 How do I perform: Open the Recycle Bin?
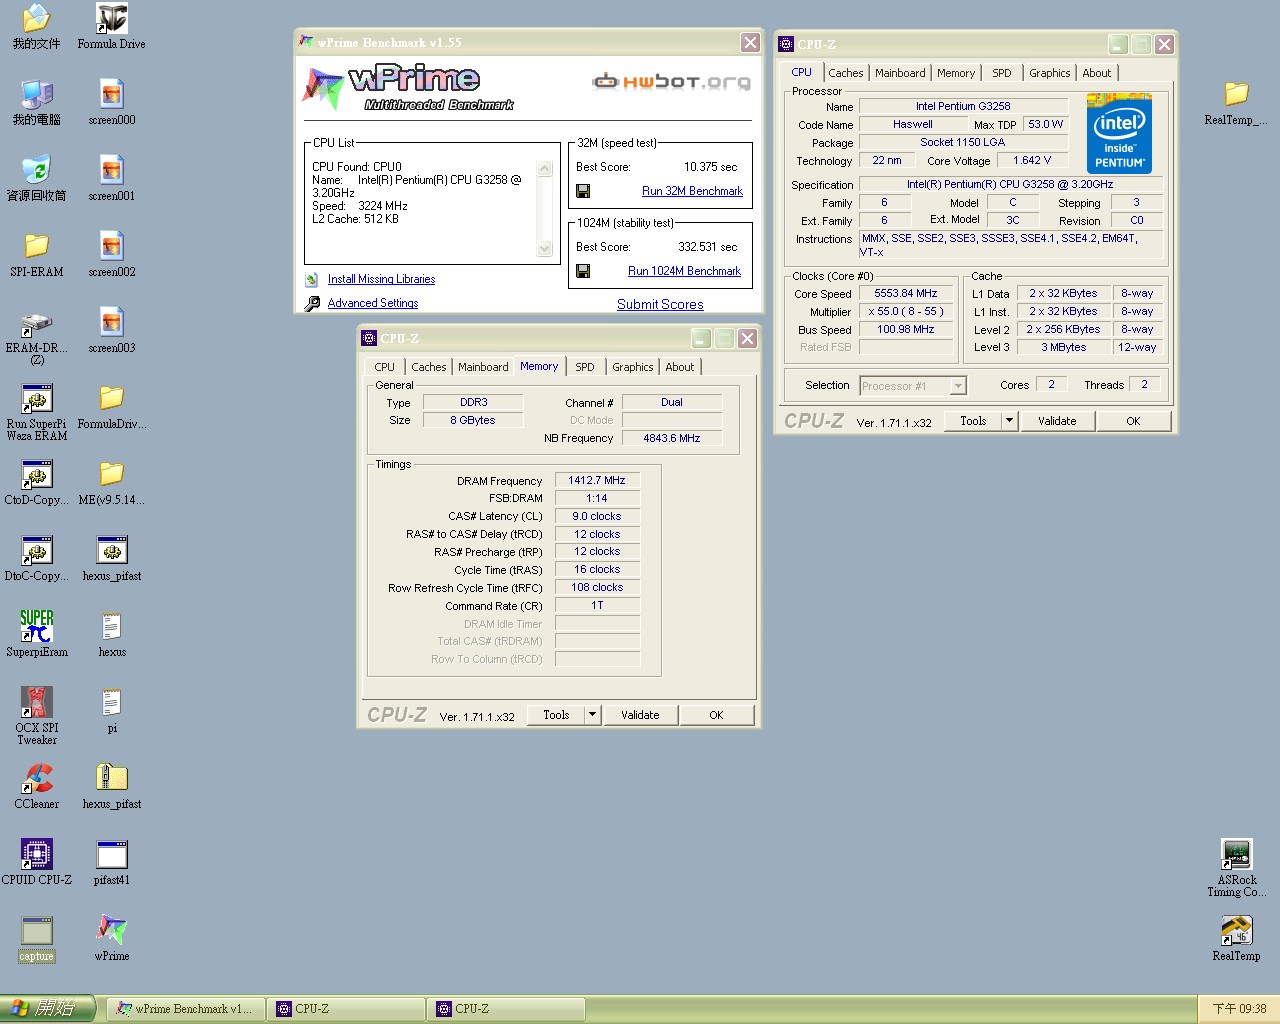[x=37, y=178]
